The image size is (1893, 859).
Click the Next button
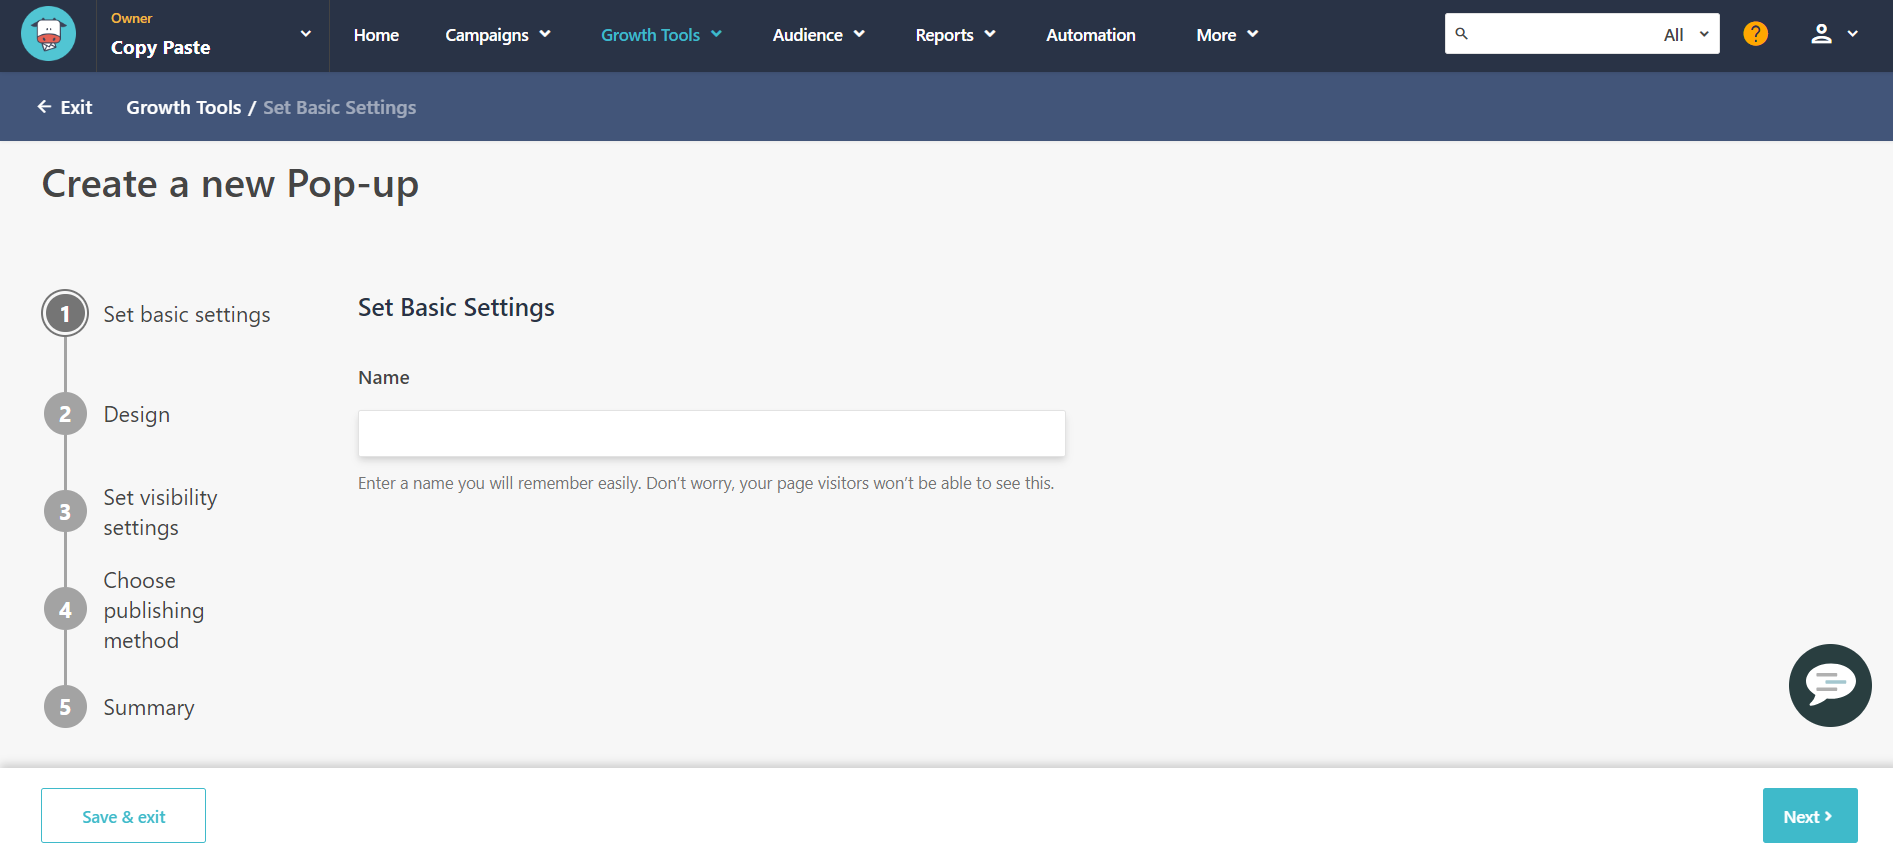1809,816
